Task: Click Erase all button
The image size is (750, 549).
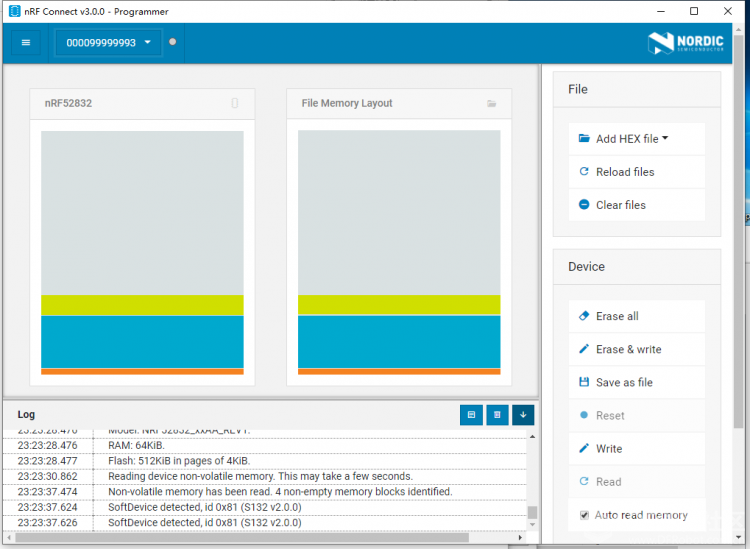Action: click(637, 316)
